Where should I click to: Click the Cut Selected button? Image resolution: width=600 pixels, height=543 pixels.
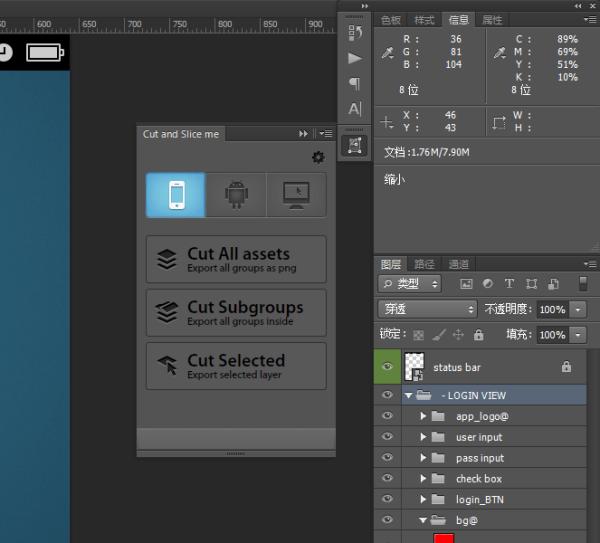236,366
